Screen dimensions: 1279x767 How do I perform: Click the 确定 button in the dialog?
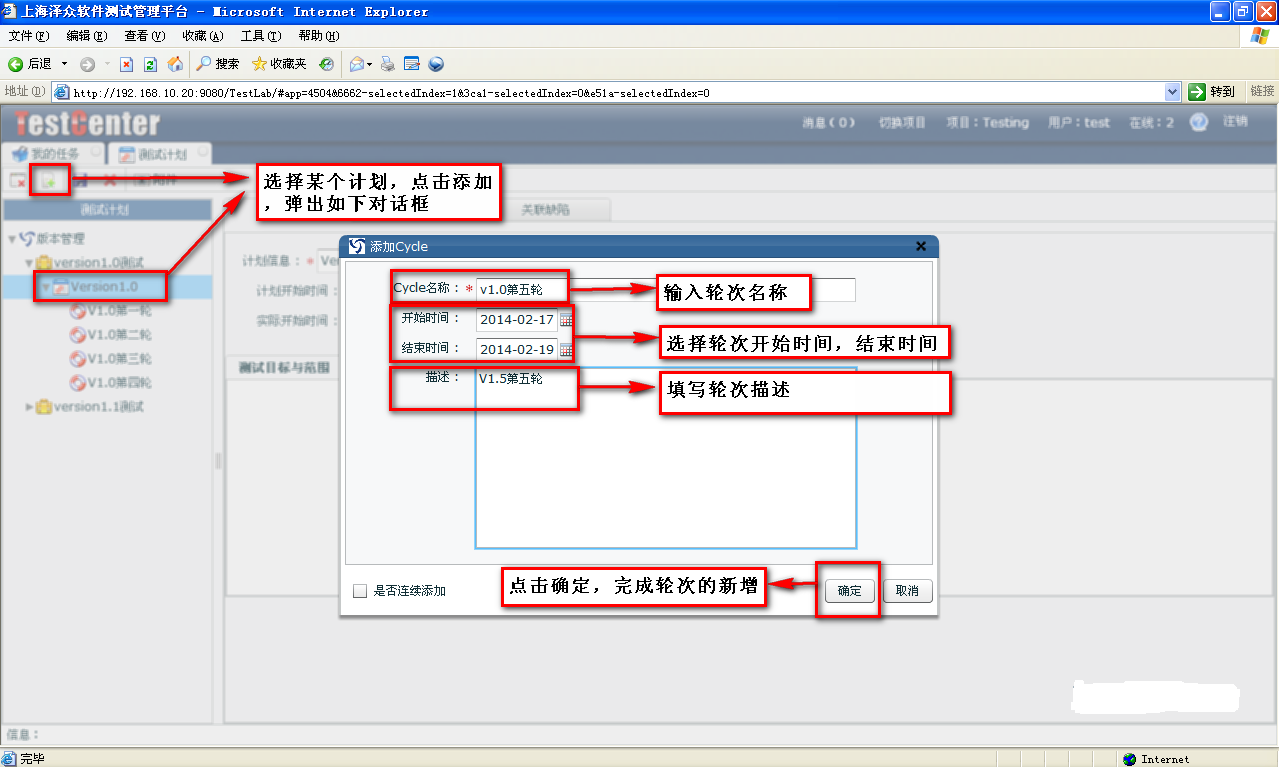pyautogui.click(x=850, y=591)
